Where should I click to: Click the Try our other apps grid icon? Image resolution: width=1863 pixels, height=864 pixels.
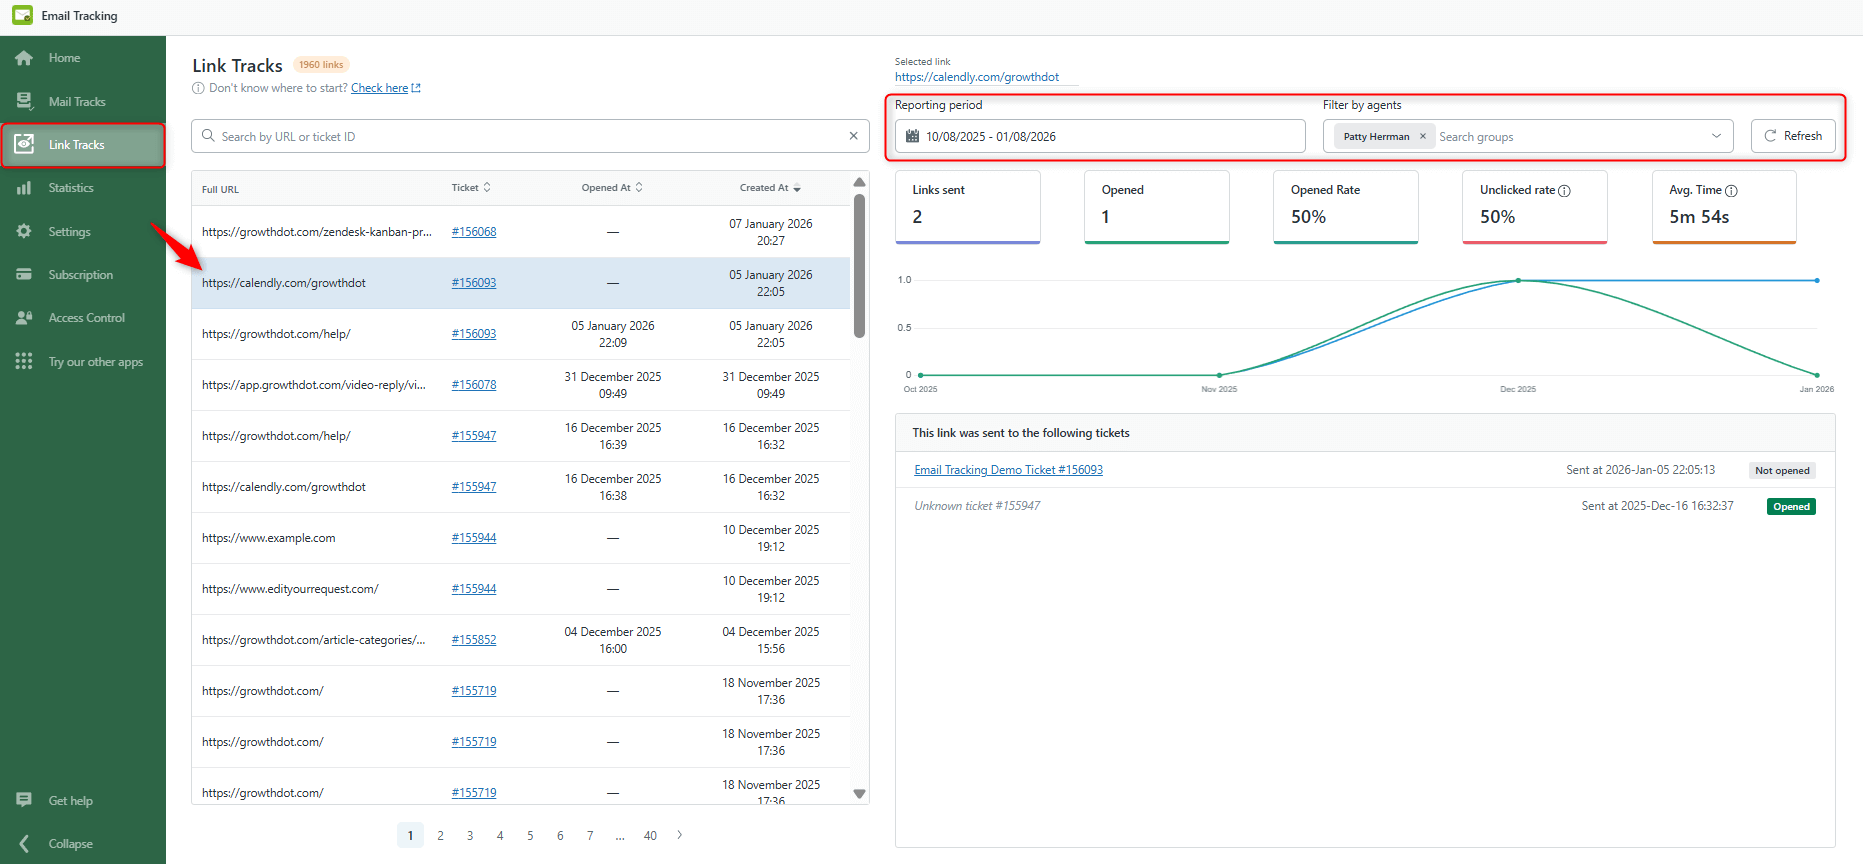pos(24,361)
